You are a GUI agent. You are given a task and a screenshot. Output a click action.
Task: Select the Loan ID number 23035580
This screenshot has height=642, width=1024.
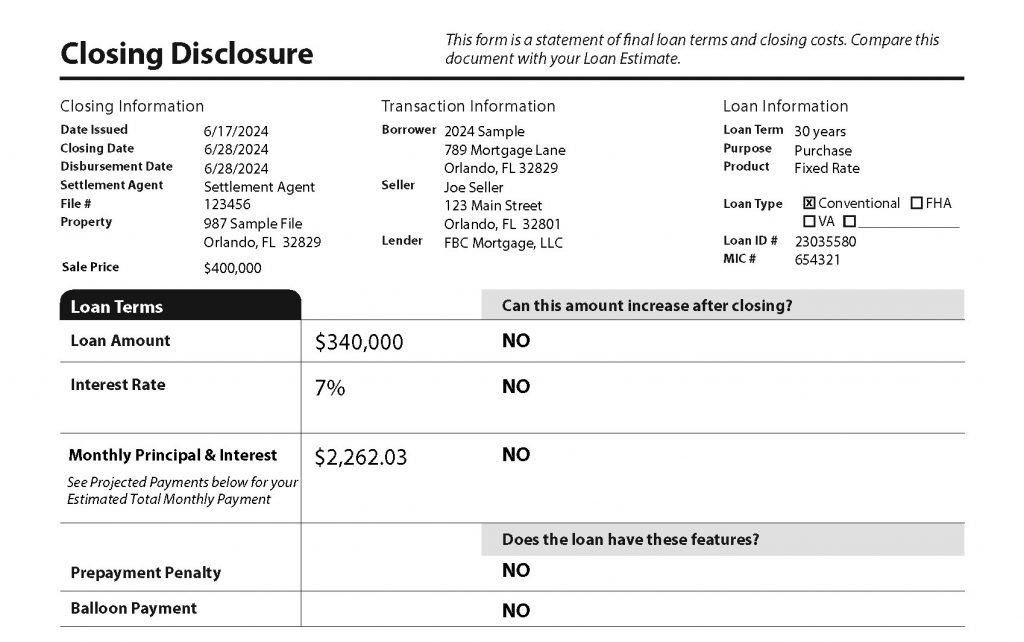pos(825,241)
